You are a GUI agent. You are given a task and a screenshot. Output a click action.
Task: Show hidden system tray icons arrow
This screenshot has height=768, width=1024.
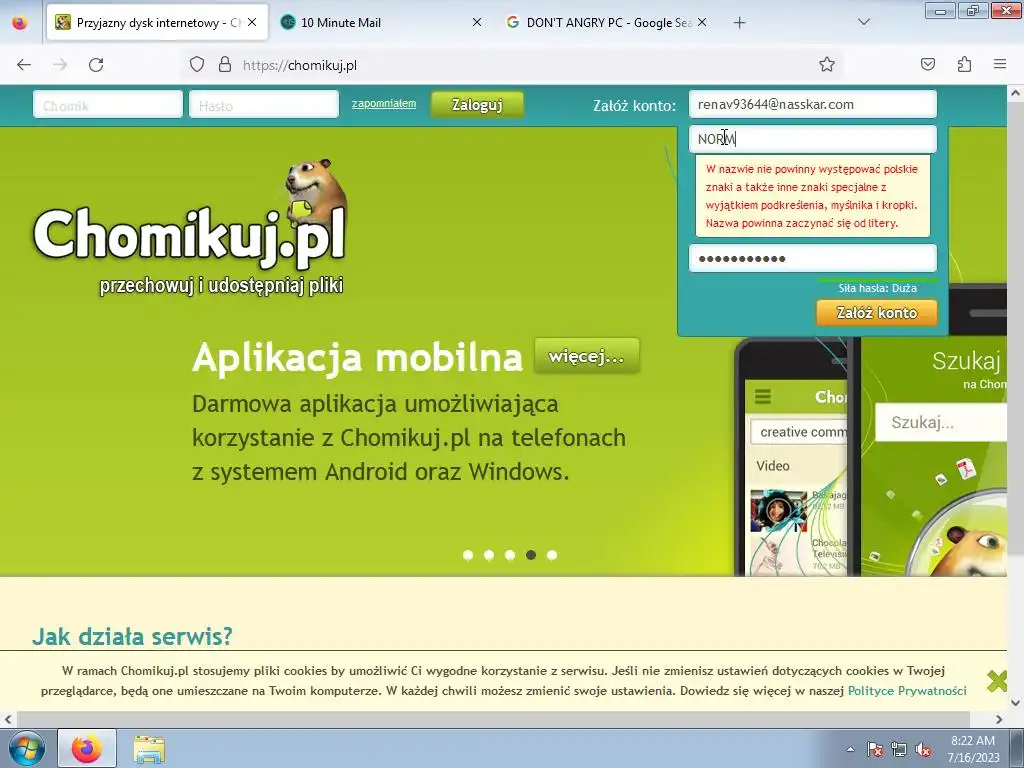pyautogui.click(x=850, y=749)
